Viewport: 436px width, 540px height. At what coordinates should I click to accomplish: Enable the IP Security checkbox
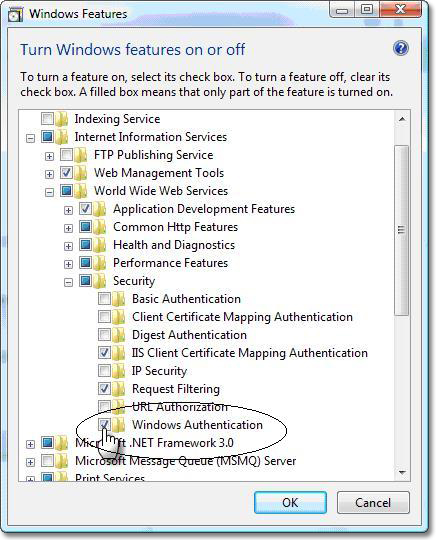pyautogui.click(x=104, y=371)
